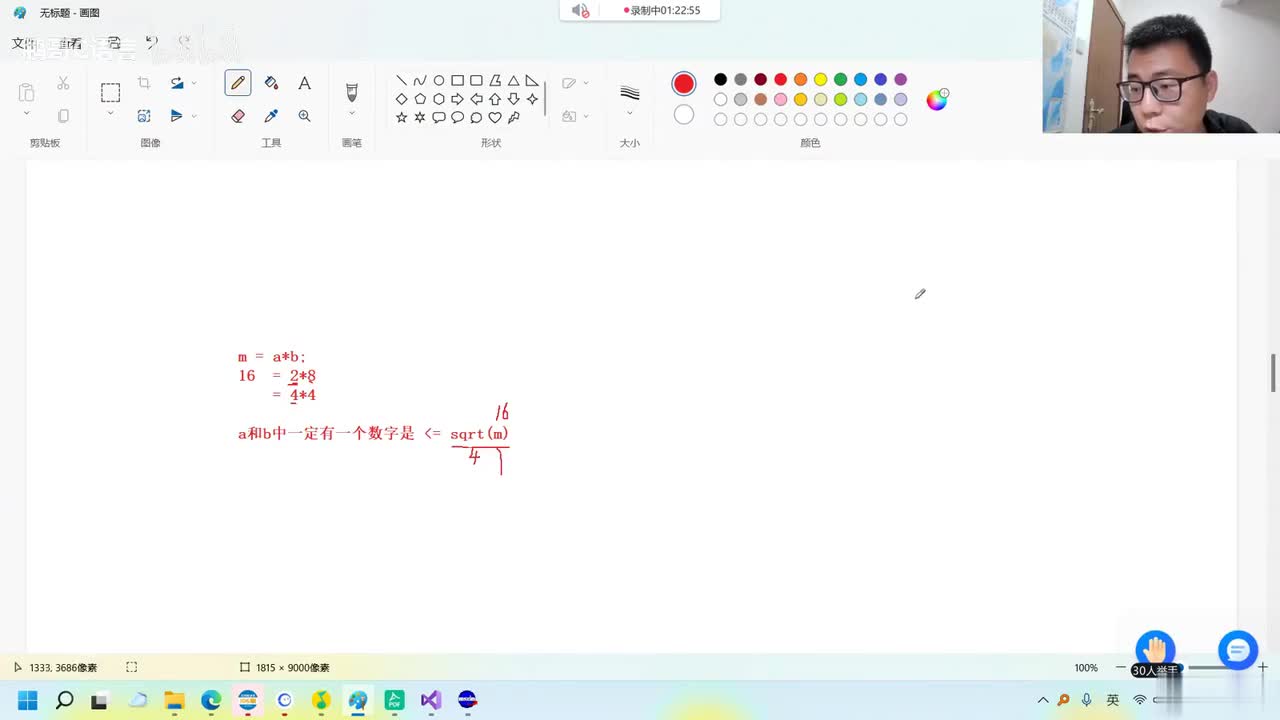Open Visual Studio from the taskbar
The width and height of the screenshot is (1280, 720).
431,700
